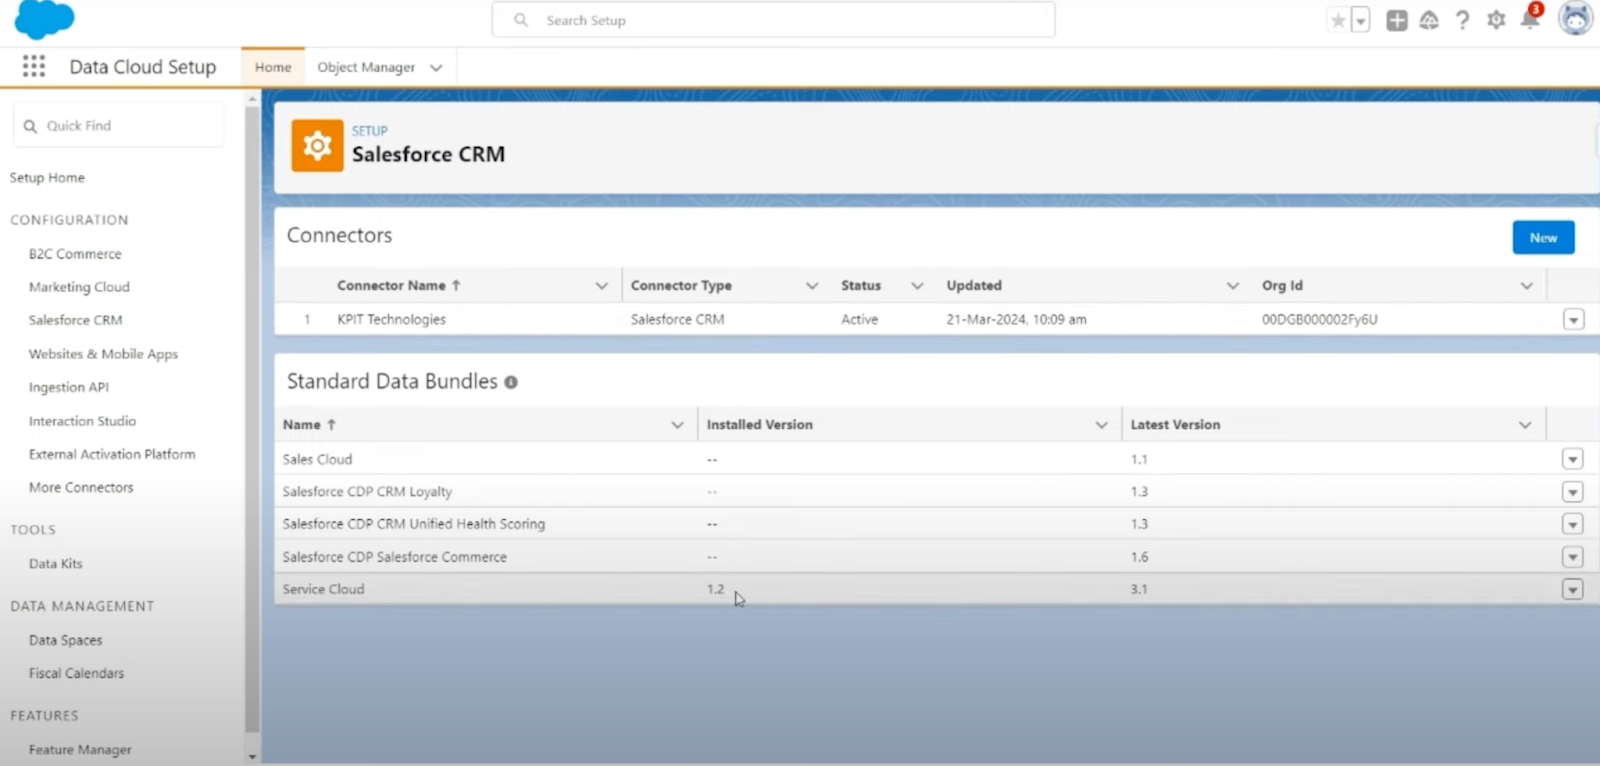Click the sidebar scroll down arrow
The image size is (1600, 766).
click(x=252, y=757)
